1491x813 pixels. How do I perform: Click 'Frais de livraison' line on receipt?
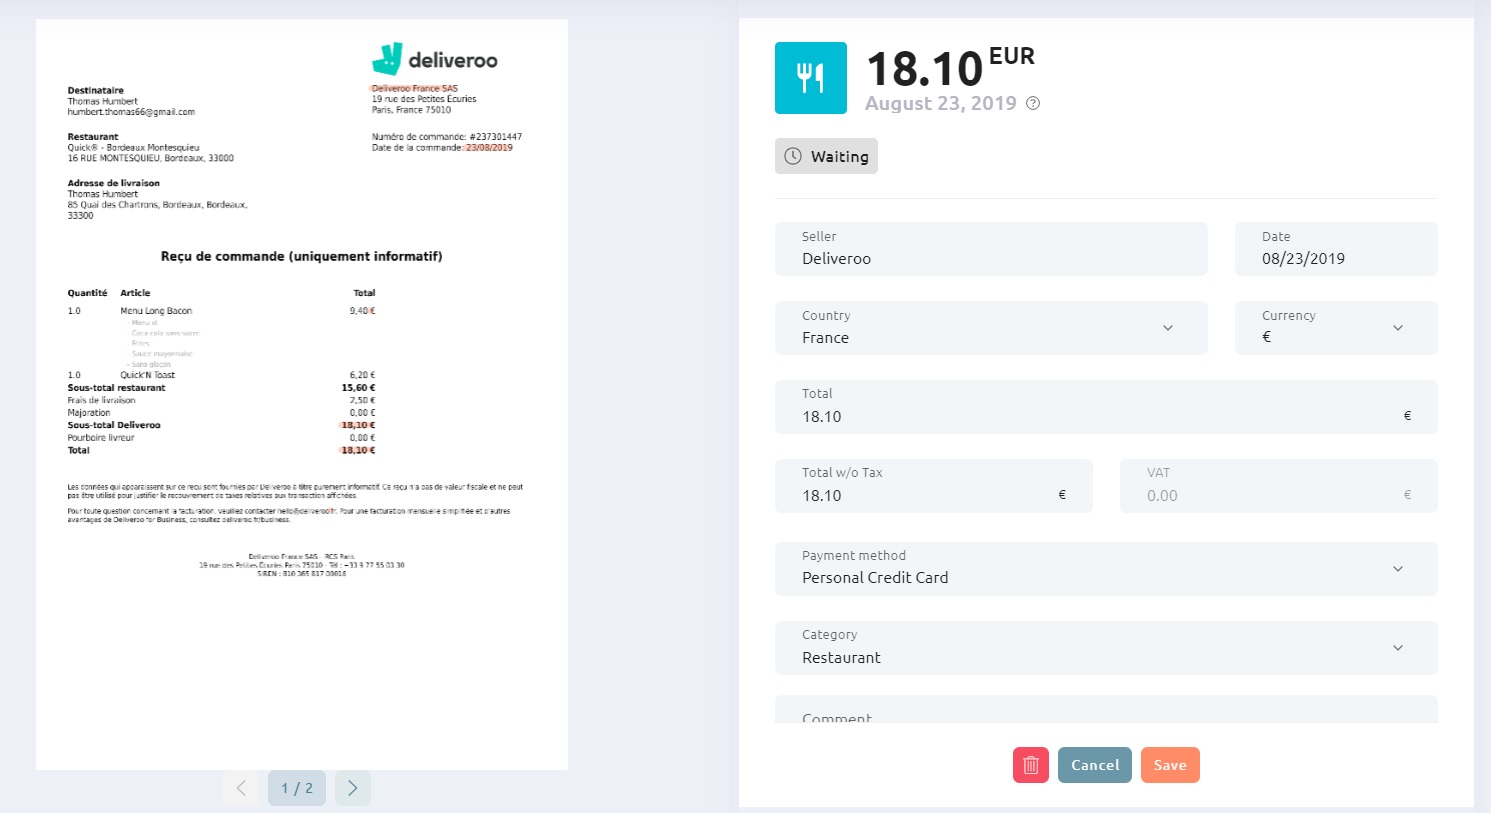click(x=221, y=400)
